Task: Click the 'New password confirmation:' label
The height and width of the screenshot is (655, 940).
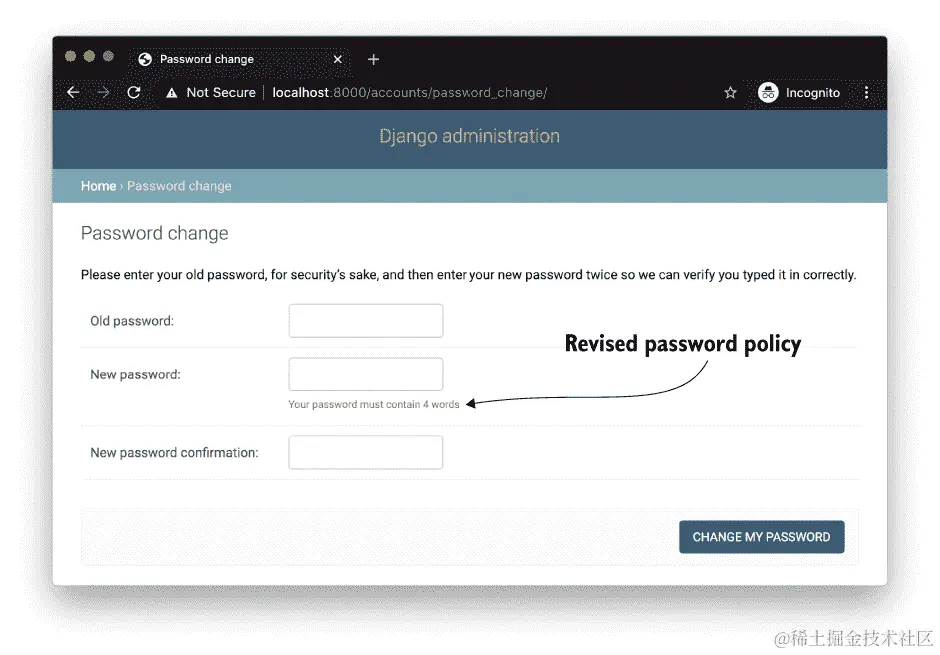Action: point(174,452)
